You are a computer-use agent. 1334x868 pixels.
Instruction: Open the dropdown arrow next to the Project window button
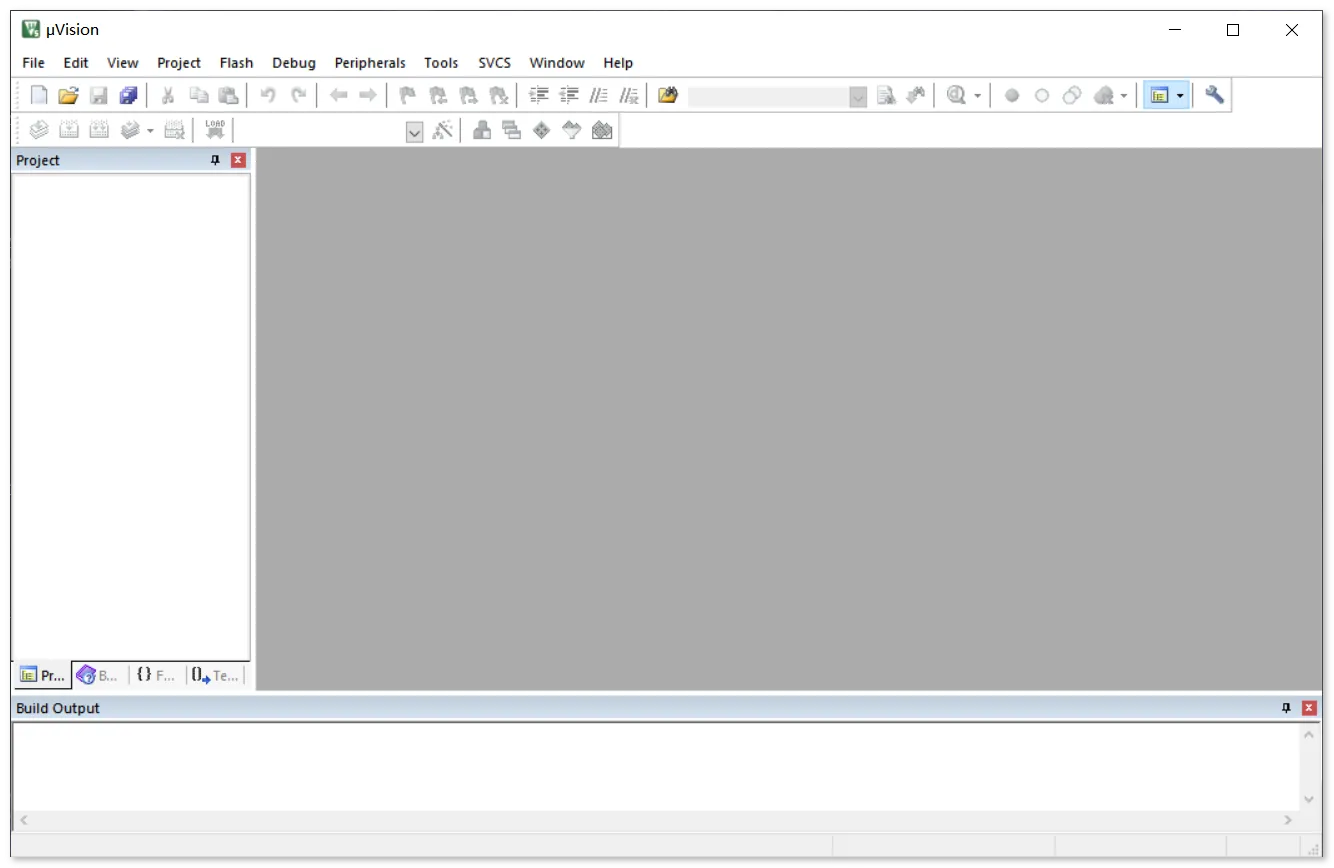(x=1181, y=96)
